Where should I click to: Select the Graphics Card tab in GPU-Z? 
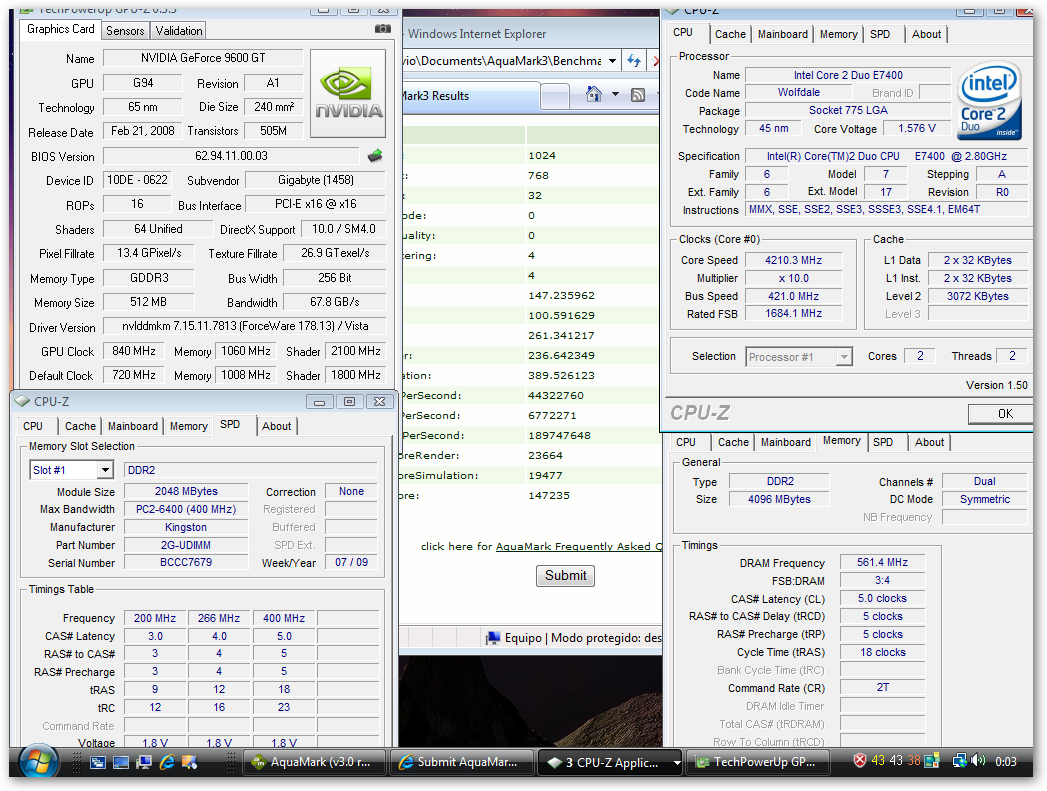click(61, 29)
